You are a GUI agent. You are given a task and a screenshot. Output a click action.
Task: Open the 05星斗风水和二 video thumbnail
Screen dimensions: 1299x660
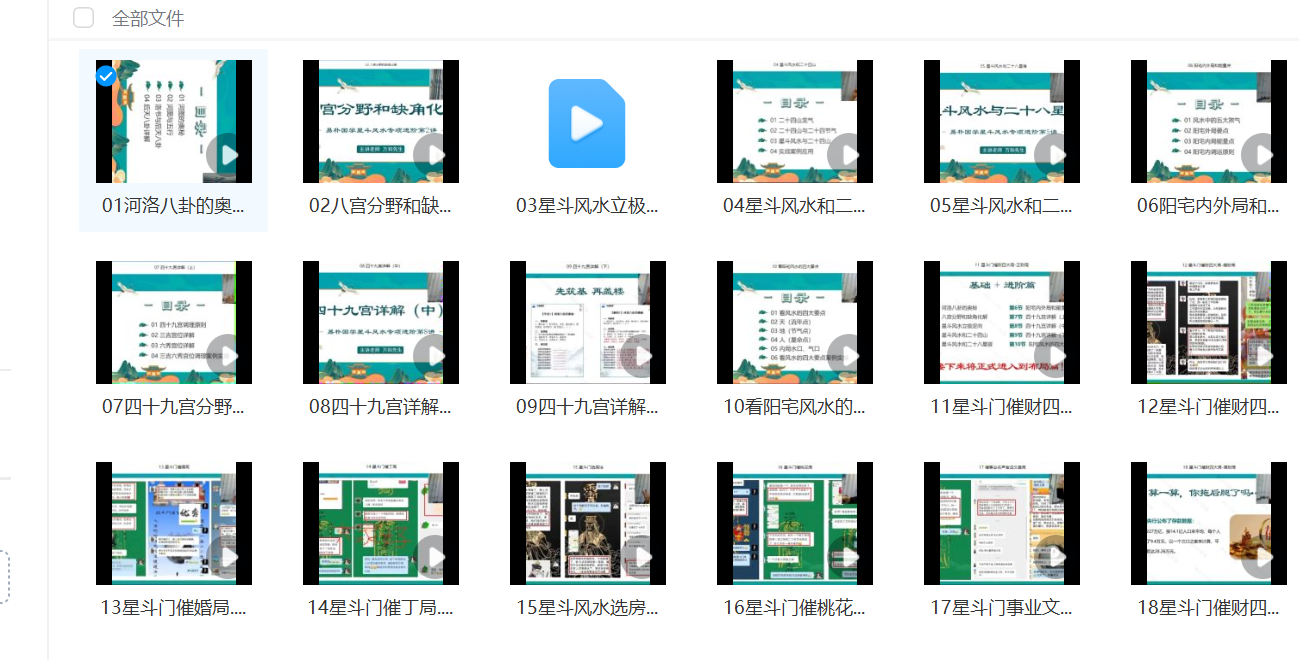click(x=1001, y=121)
